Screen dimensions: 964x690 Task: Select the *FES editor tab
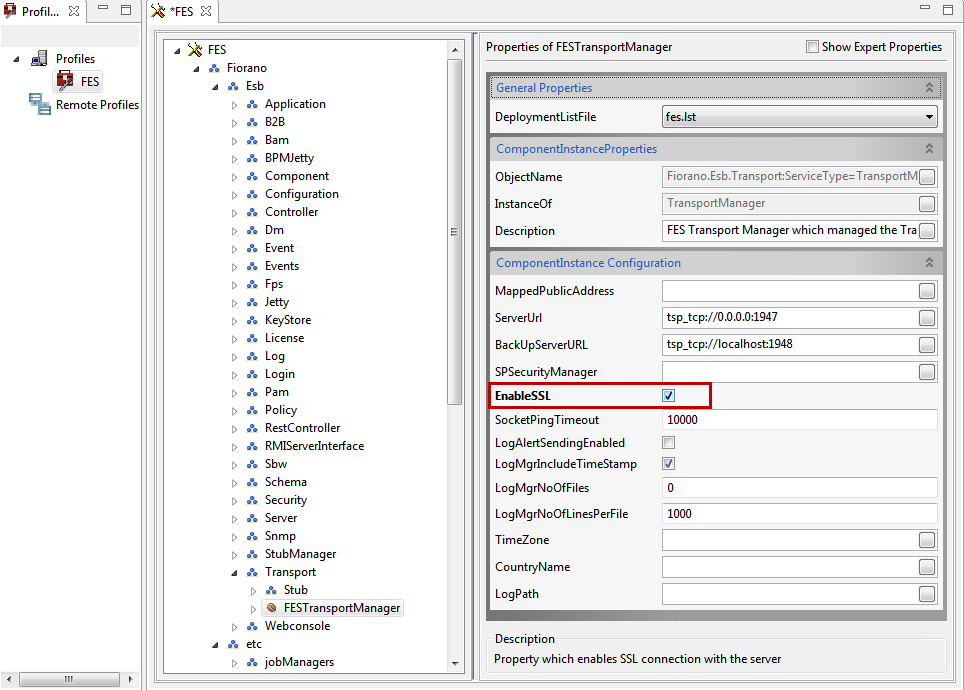tap(182, 11)
